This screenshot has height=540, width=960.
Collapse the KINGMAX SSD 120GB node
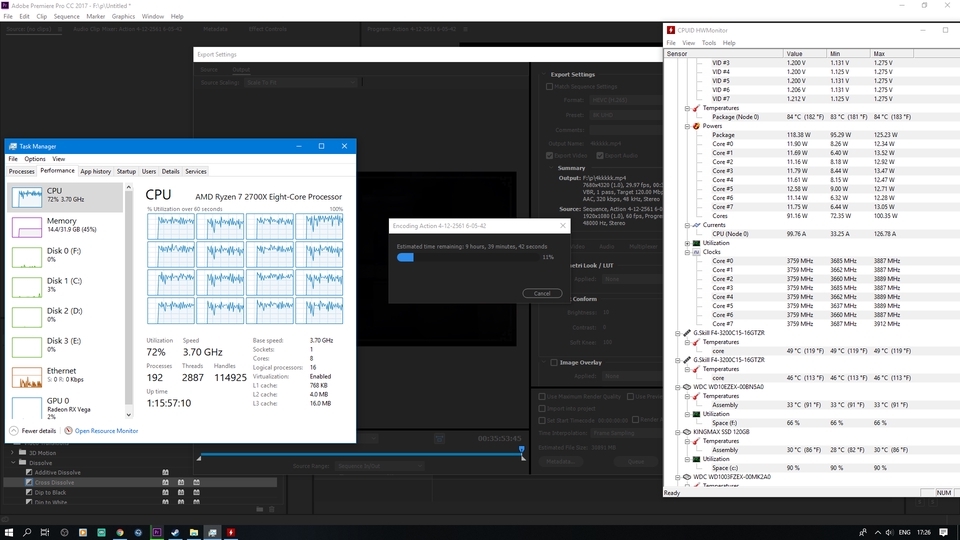point(678,432)
